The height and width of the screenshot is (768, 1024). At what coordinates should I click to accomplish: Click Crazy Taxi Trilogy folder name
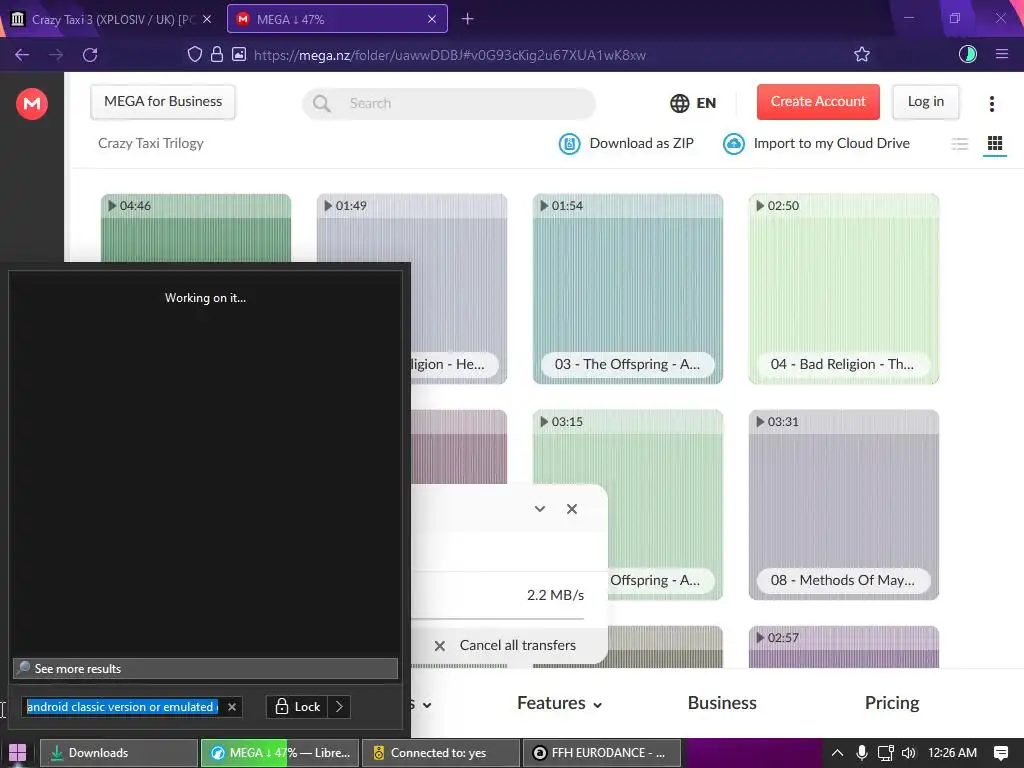point(151,143)
